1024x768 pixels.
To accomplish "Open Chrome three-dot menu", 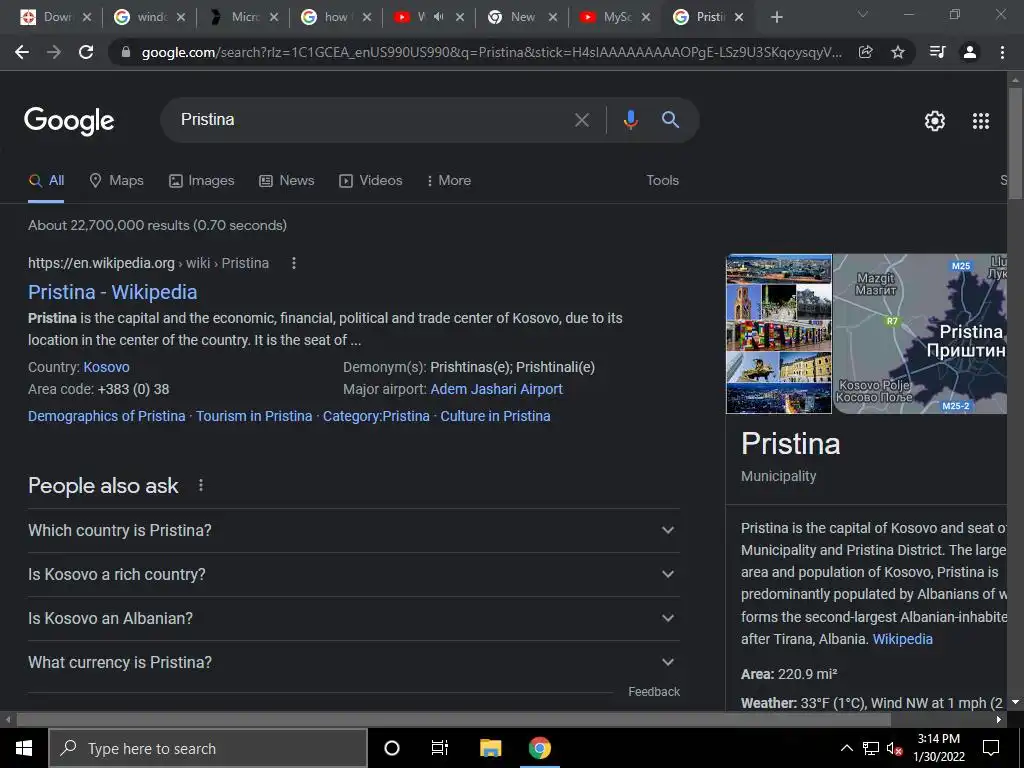I will [1002, 52].
